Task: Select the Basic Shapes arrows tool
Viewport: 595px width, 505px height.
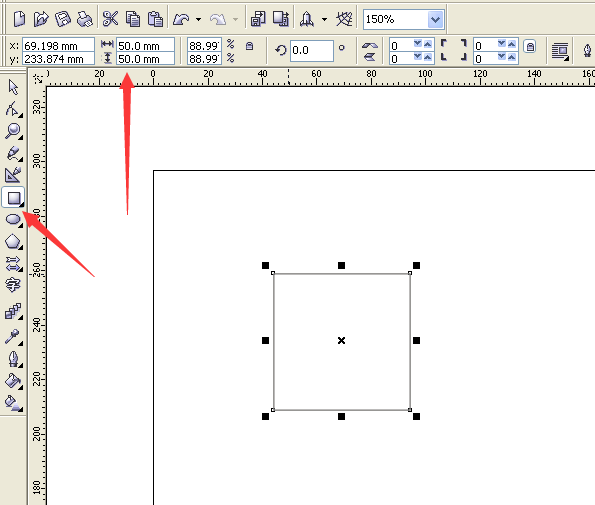Action: point(13,263)
